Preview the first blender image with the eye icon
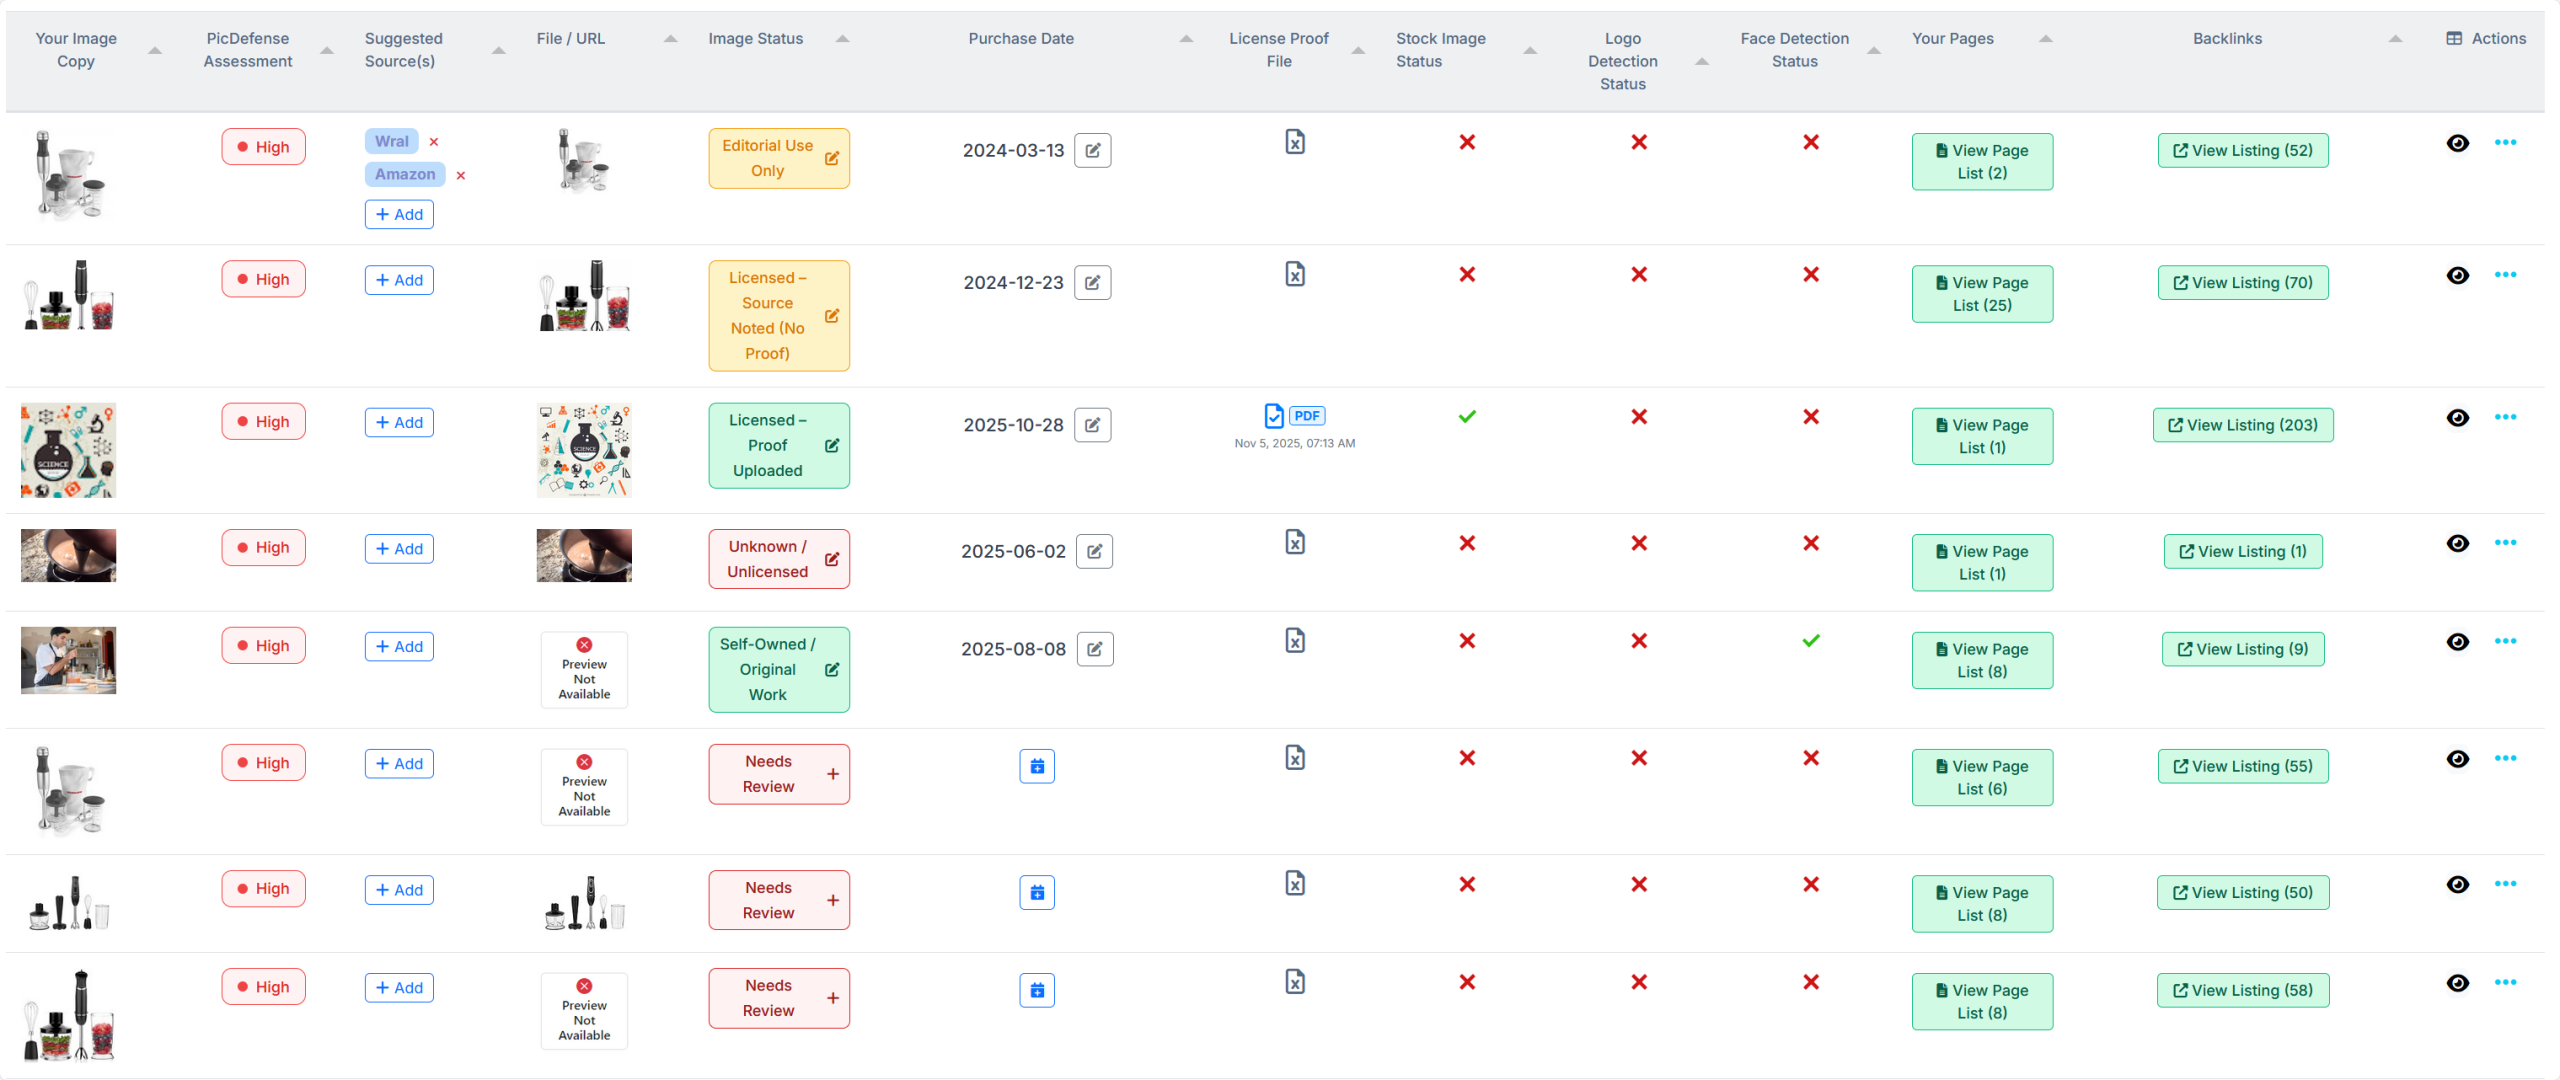 [2458, 142]
